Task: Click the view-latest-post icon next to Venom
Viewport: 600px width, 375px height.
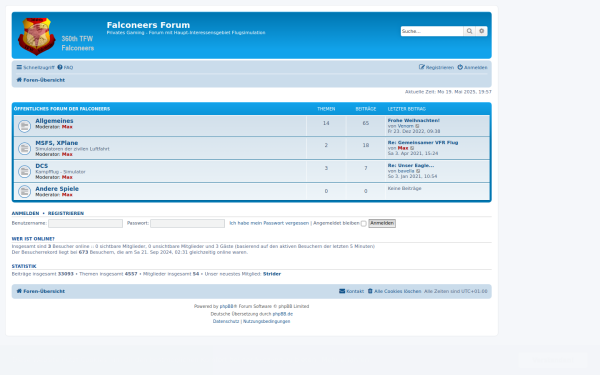Action: (x=417, y=126)
